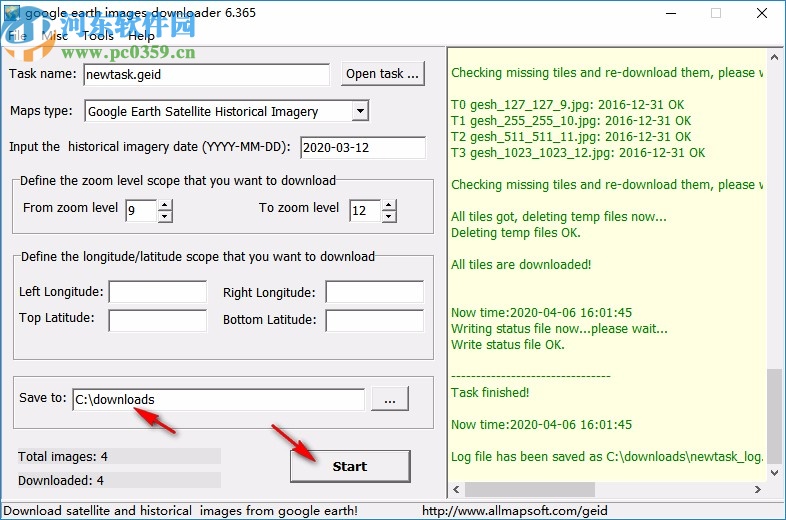Viewport: 786px width, 520px height.
Task: Open the Misc menu
Action: point(55,36)
